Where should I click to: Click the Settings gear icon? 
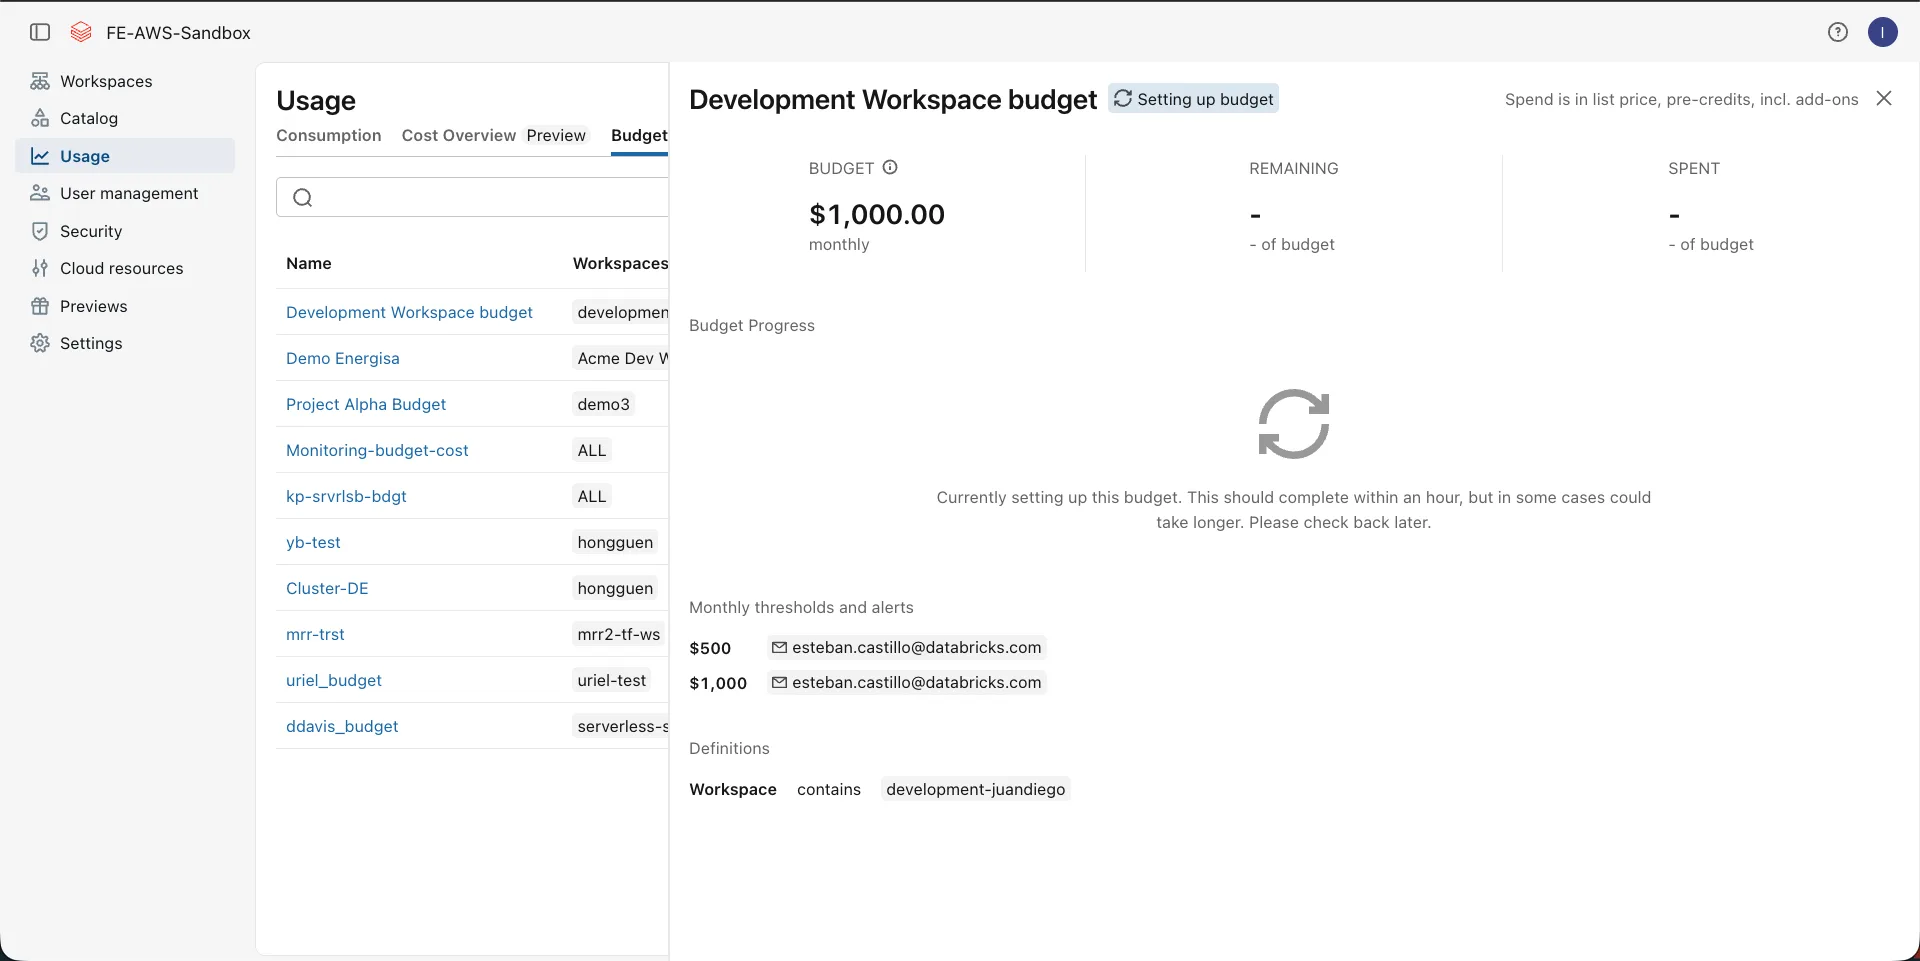40,343
